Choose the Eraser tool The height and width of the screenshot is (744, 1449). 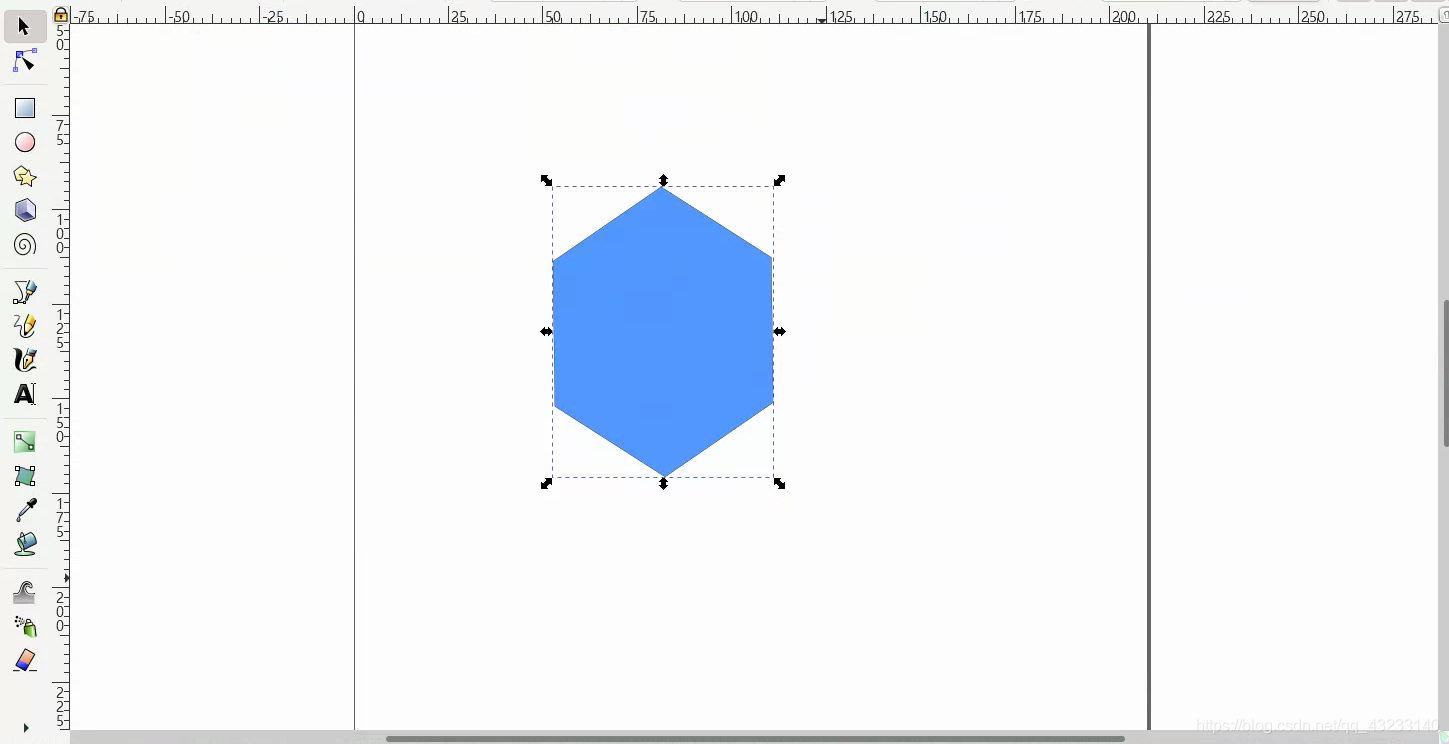click(24, 660)
